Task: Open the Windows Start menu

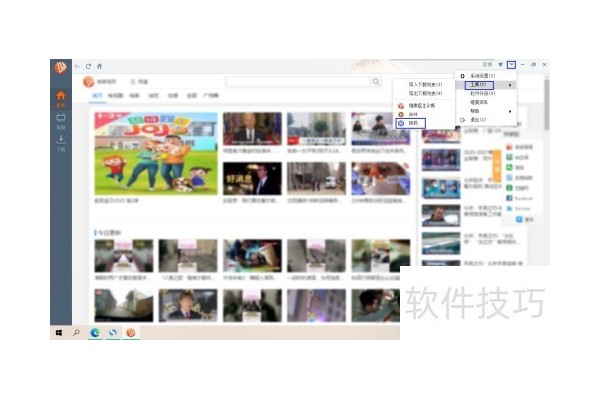Action: pyautogui.click(x=59, y=333)
